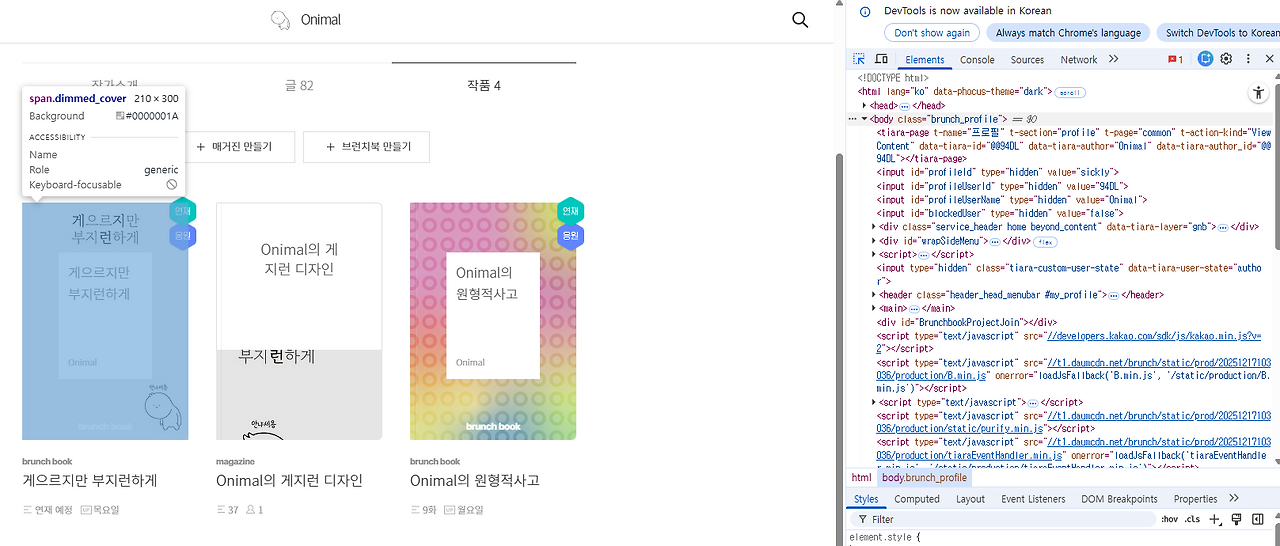Switch to the Styles pane tab
The image size is (1280, 546).
pyautogui.click(x=866, y=499)
